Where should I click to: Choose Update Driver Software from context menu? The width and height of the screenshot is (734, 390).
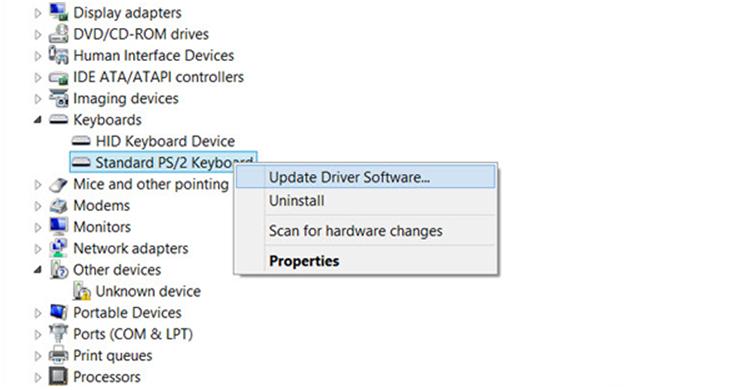point(365,177)
